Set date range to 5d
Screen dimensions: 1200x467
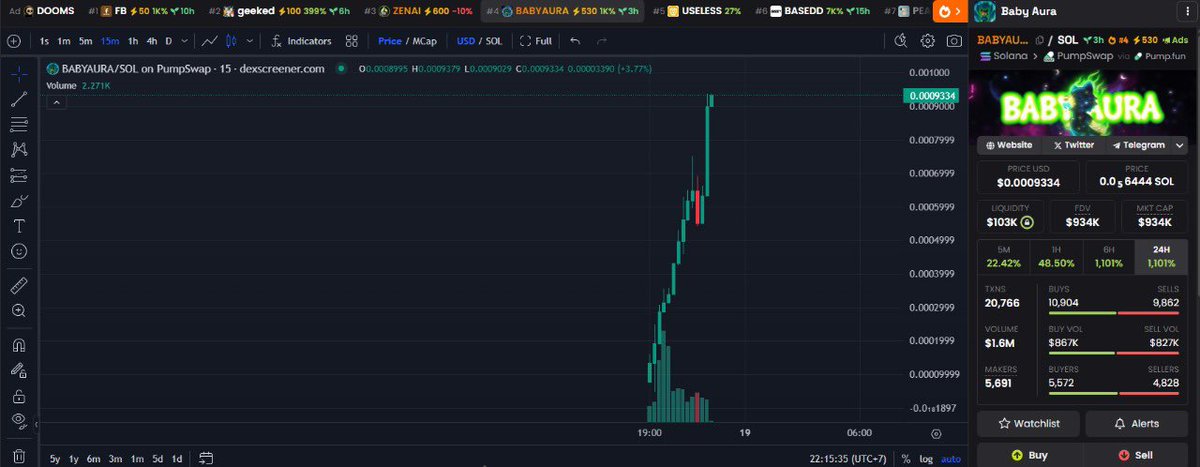pyautogui.click(x=158, y=458)
